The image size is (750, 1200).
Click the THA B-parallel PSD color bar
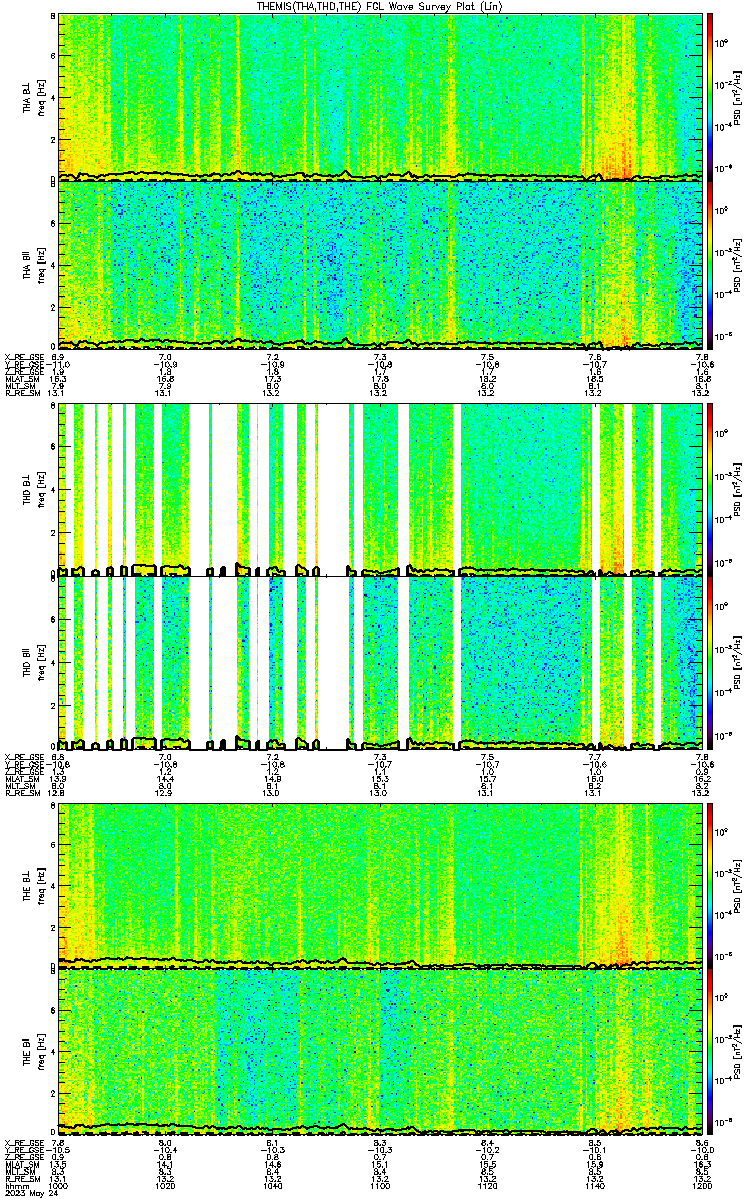(x=710, y=264)
